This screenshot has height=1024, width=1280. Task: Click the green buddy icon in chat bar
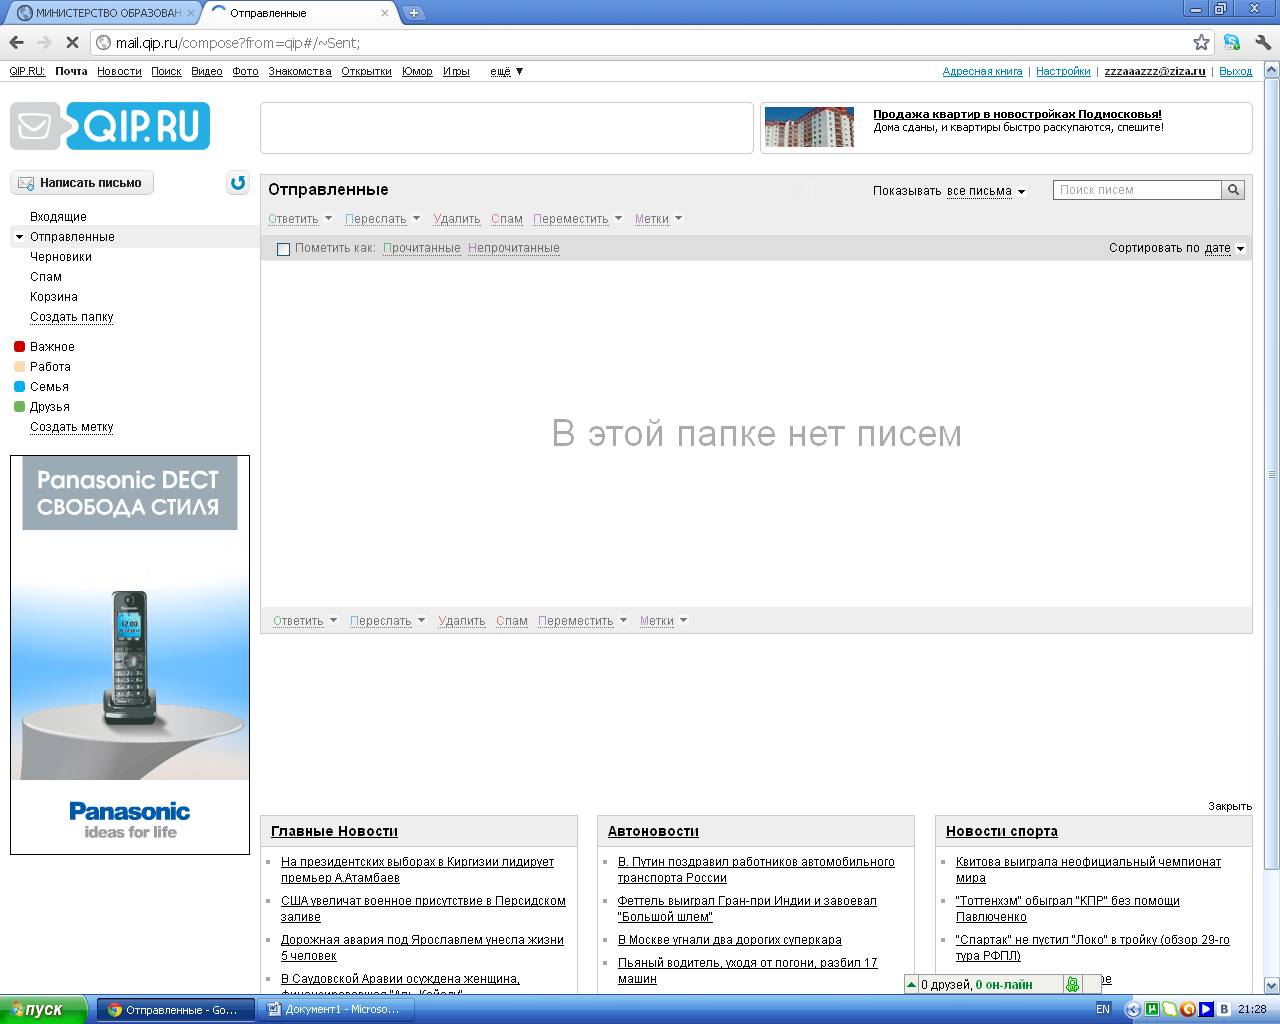pyautogui.click(x=1072, y=985)
